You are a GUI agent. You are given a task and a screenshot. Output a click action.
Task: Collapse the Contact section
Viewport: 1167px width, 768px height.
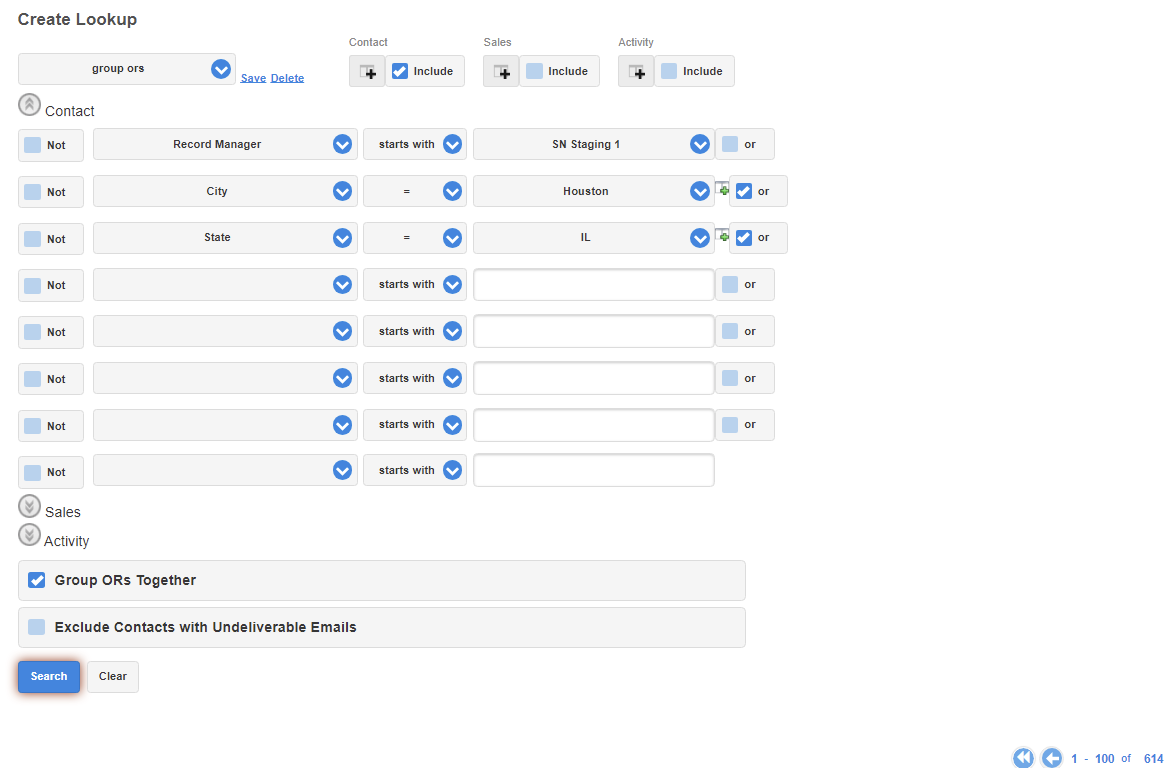[x=30, y=105]
